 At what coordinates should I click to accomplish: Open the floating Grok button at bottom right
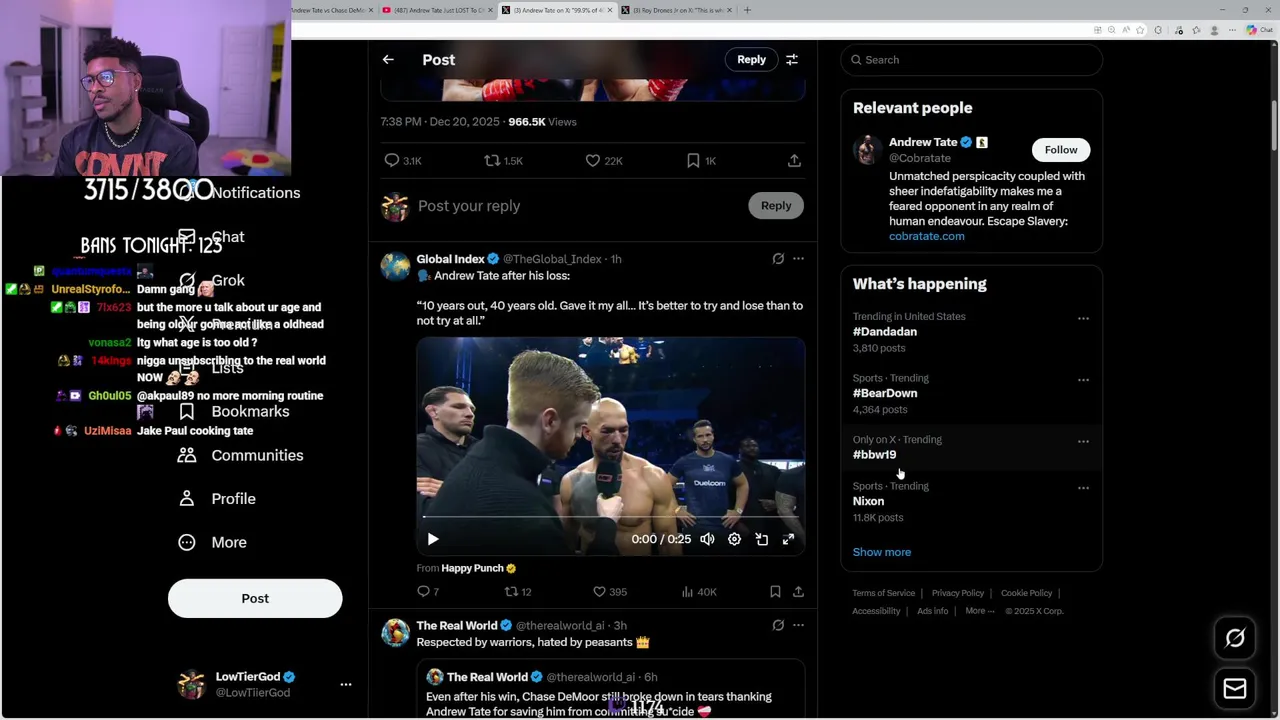[1235, 638]
